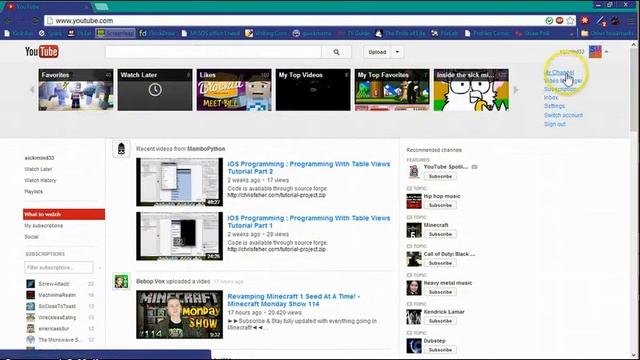Open Playlists in left sidebar
Viewport: 640px width, 360px height.
(33, 191)
